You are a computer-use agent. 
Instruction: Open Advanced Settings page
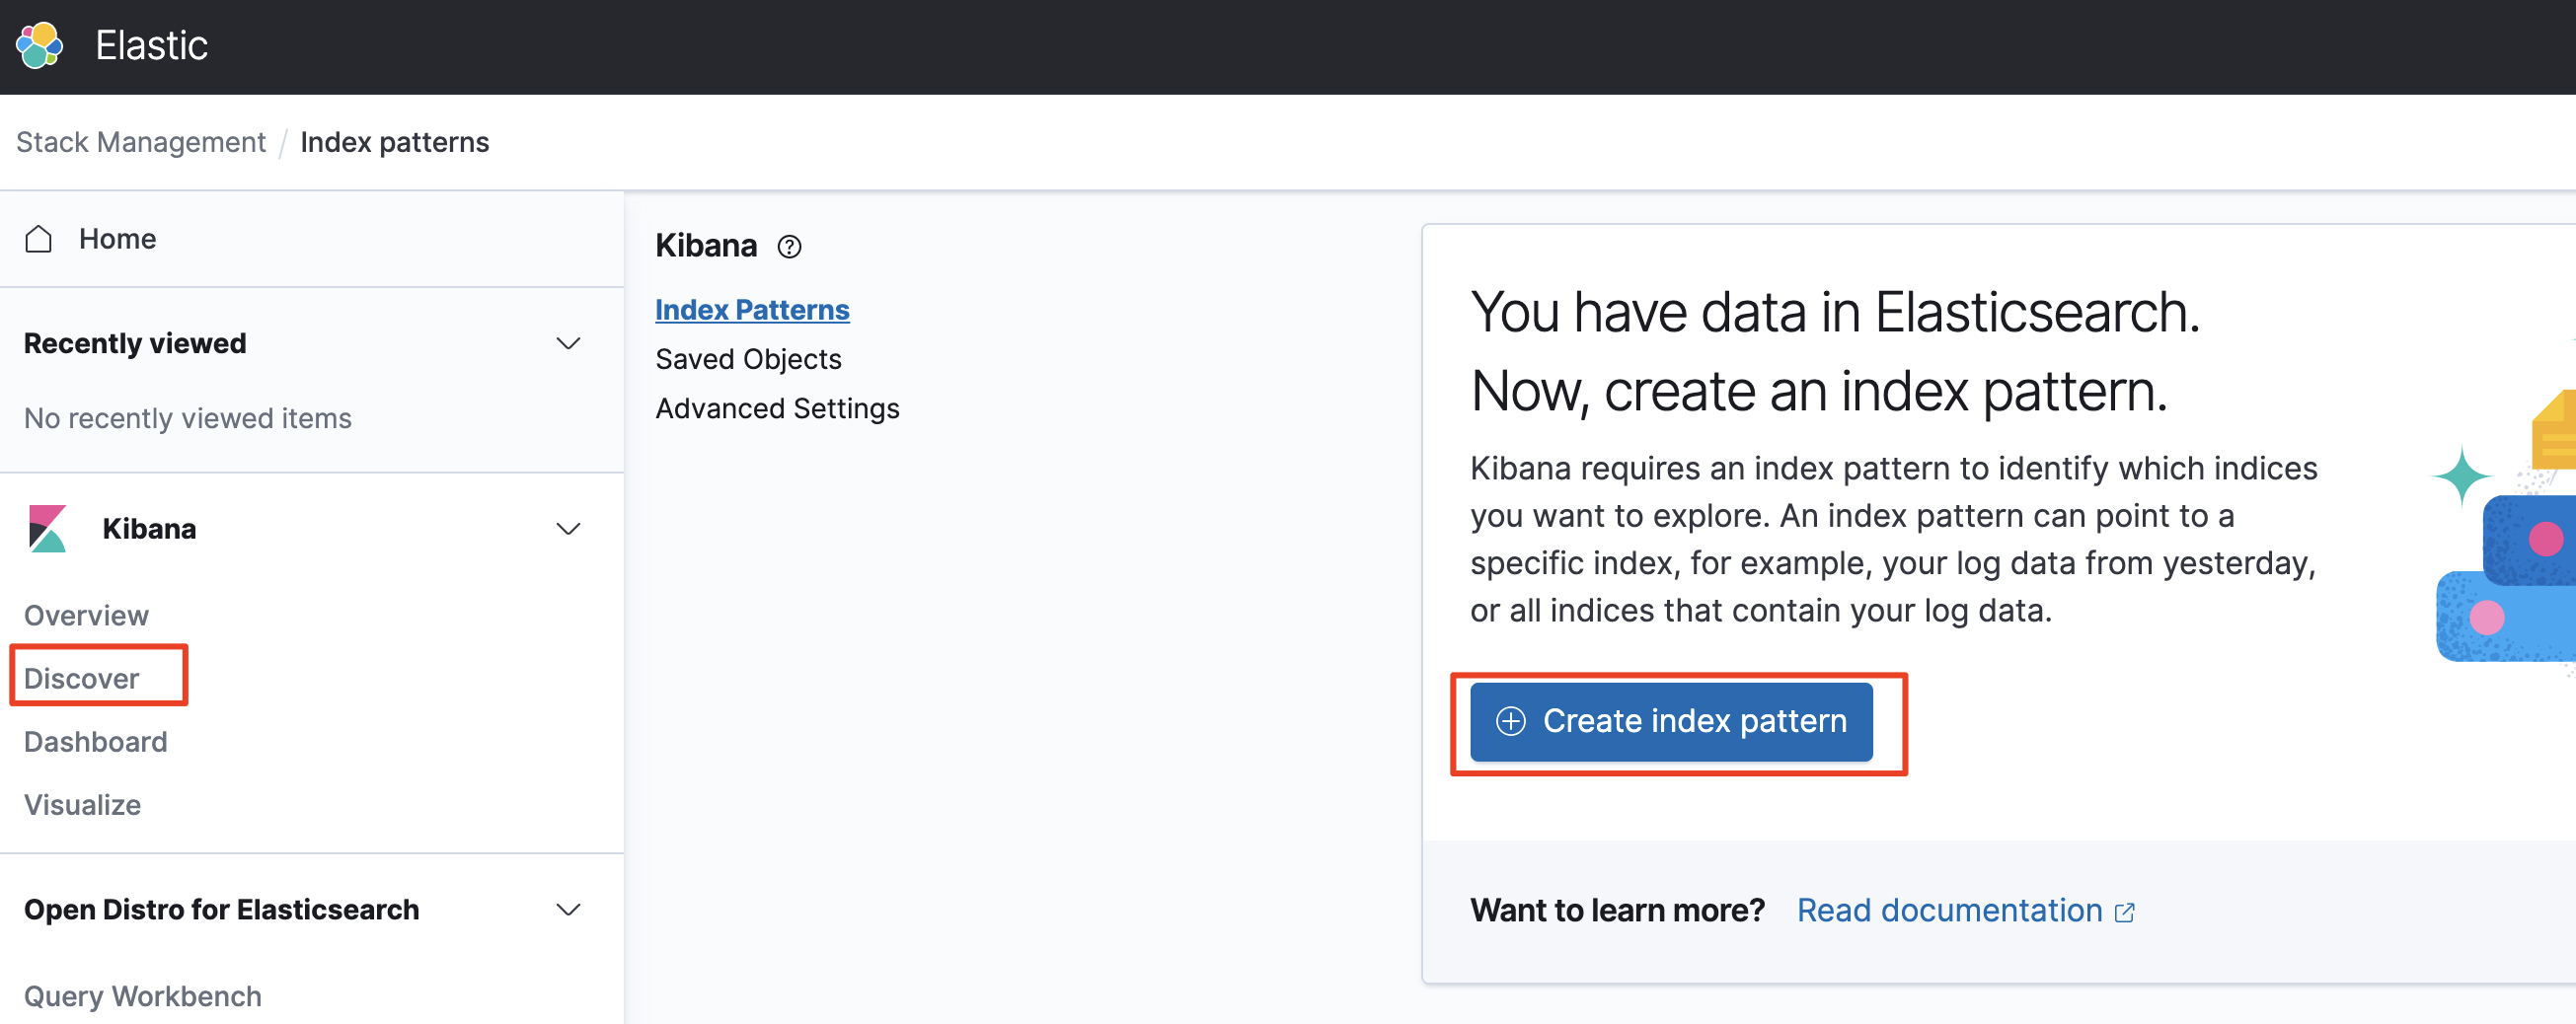tap(777, 408)
